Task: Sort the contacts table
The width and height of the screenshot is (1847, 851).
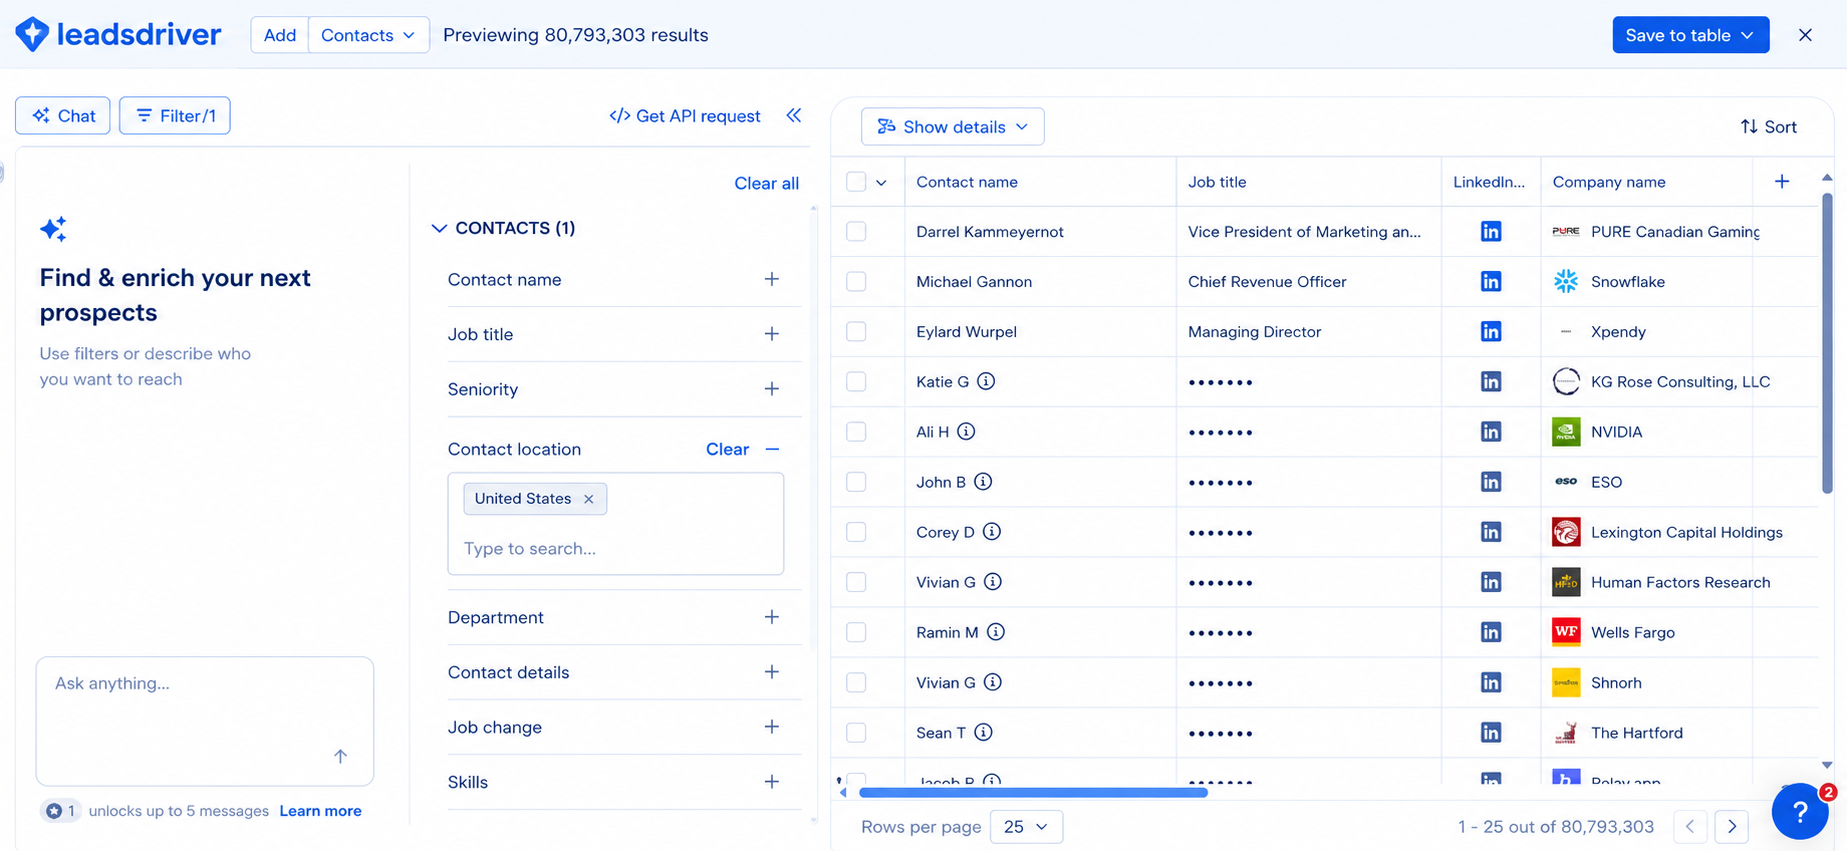Action: [1768, 127]
